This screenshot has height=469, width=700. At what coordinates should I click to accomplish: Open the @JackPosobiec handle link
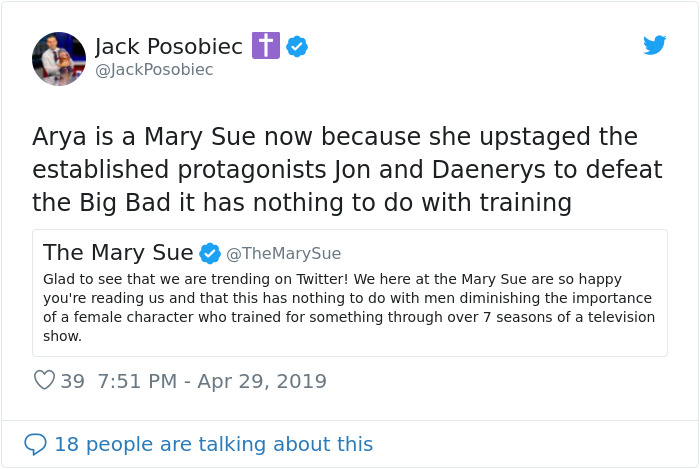(x=154, y=70)
